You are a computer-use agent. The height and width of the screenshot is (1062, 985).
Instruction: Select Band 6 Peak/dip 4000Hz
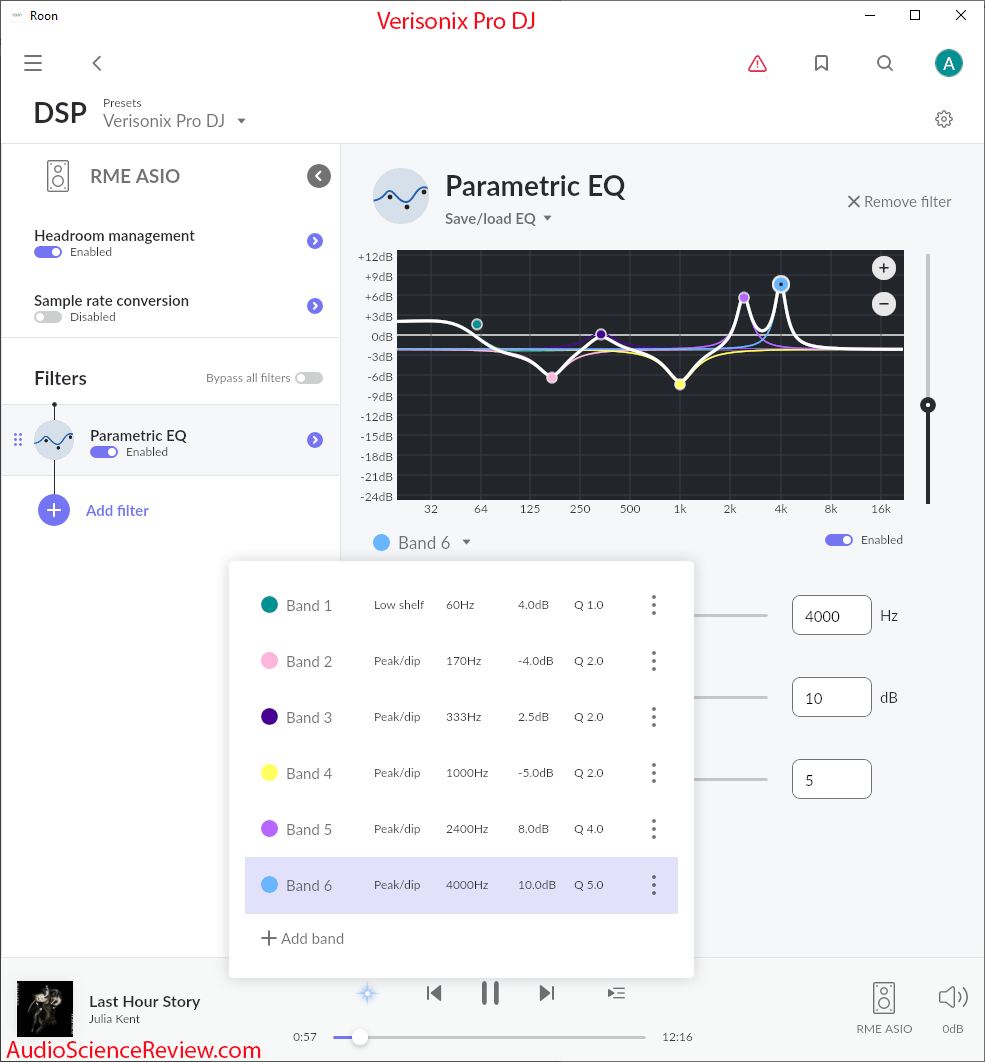click(x=461, y=885)
